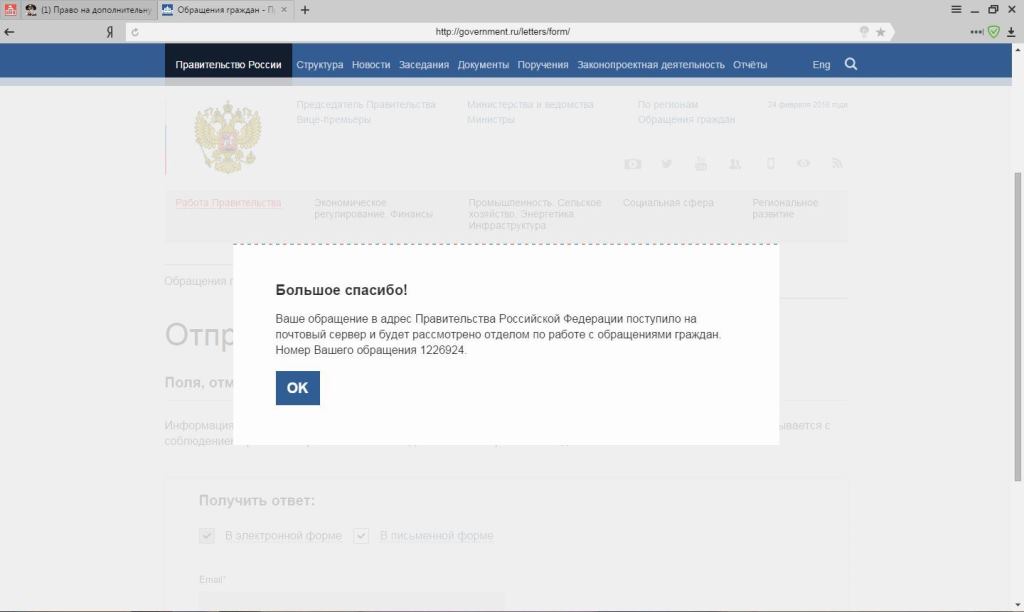This screenshot has width=1024, height=612.
Task: Click the green Protect shield icon
Action: click(994, 32)
